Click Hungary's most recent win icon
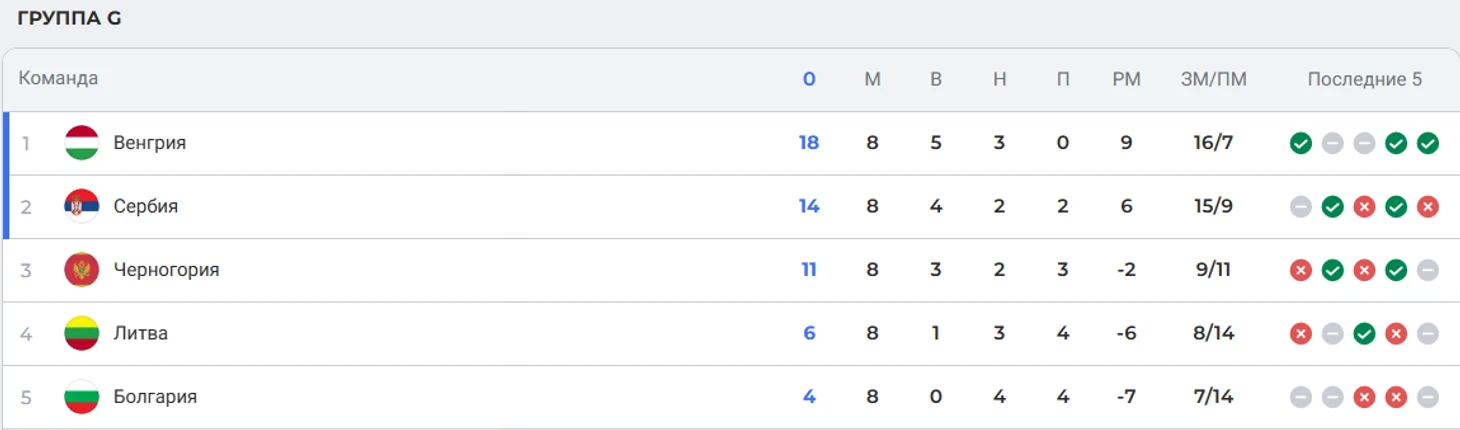This screenshot has height=430, width=1460. coord(1428,143)
